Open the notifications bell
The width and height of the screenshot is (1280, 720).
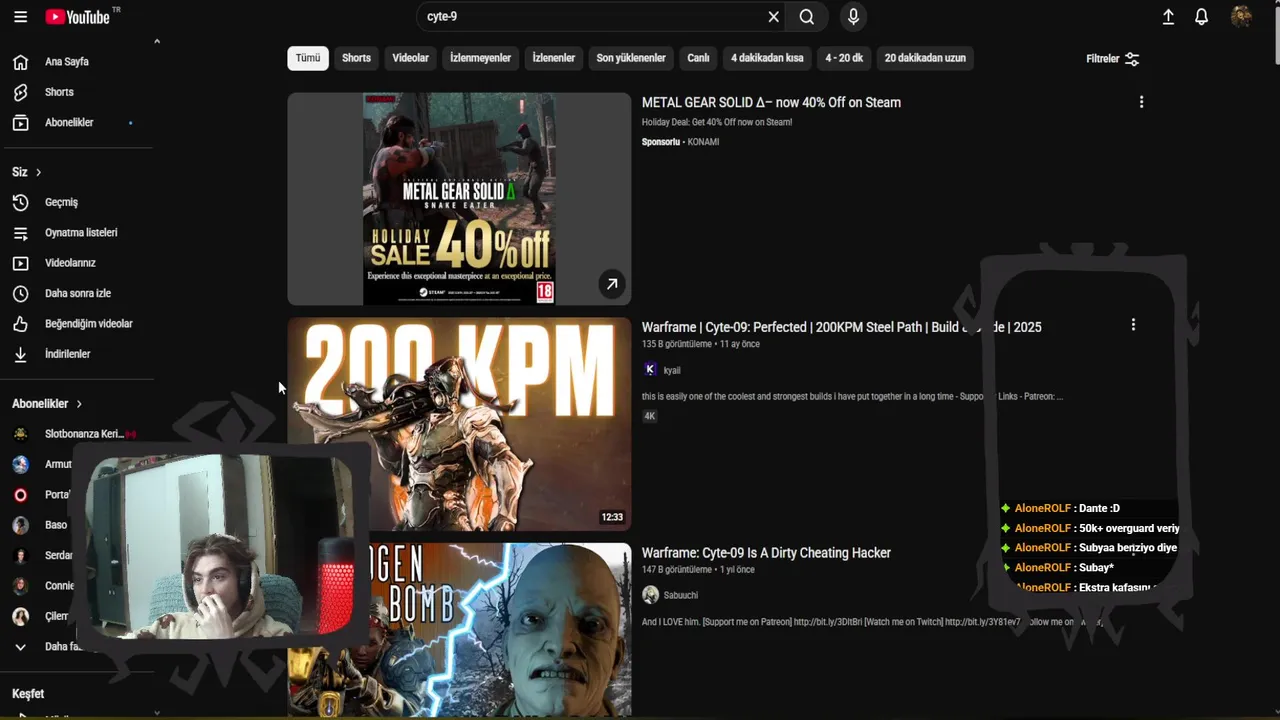1202,17
